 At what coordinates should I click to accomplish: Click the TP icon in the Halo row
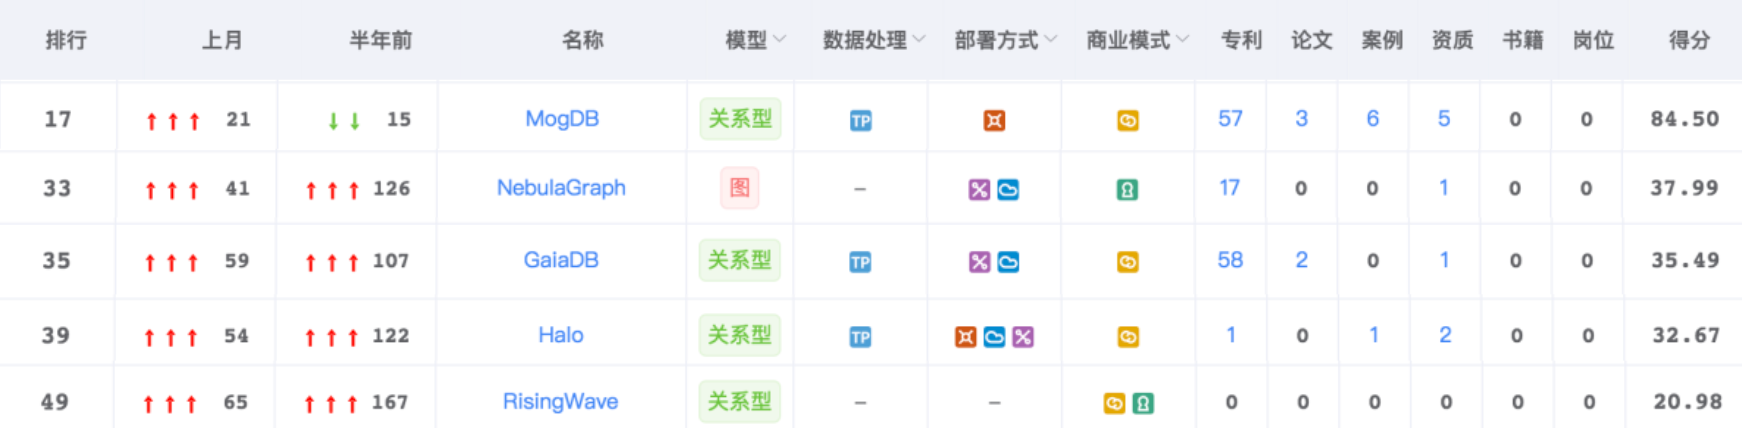[x=860, y=337]
